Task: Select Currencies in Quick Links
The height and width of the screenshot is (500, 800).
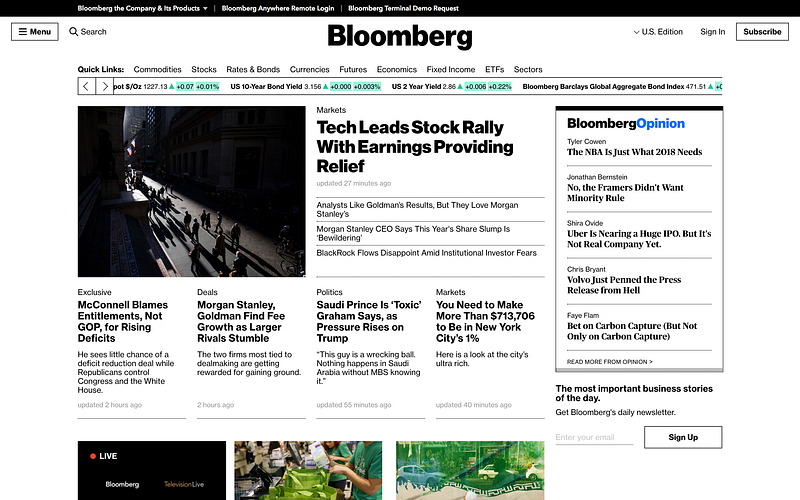Action: pos(309,69)
